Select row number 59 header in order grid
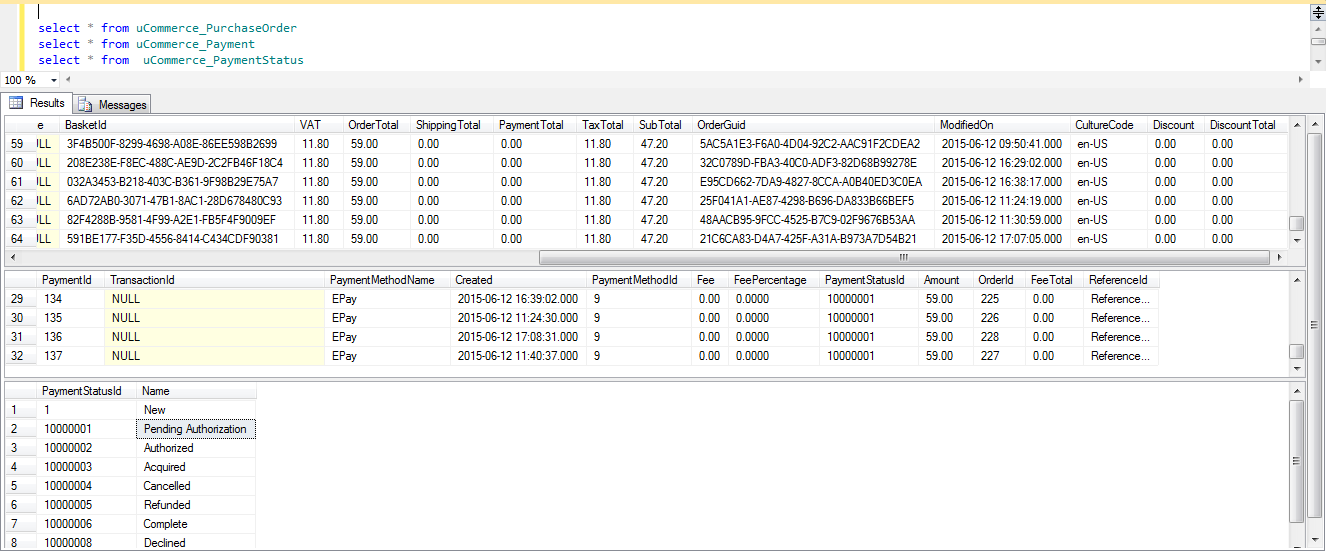 [20, 144]
